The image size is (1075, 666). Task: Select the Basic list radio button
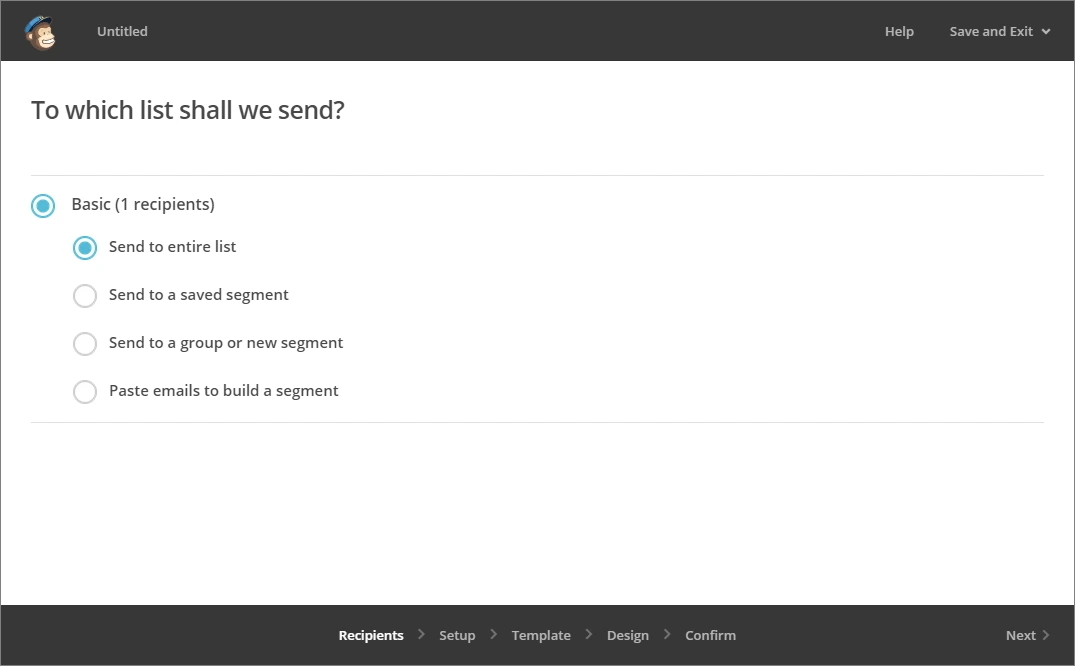point(43,205)
